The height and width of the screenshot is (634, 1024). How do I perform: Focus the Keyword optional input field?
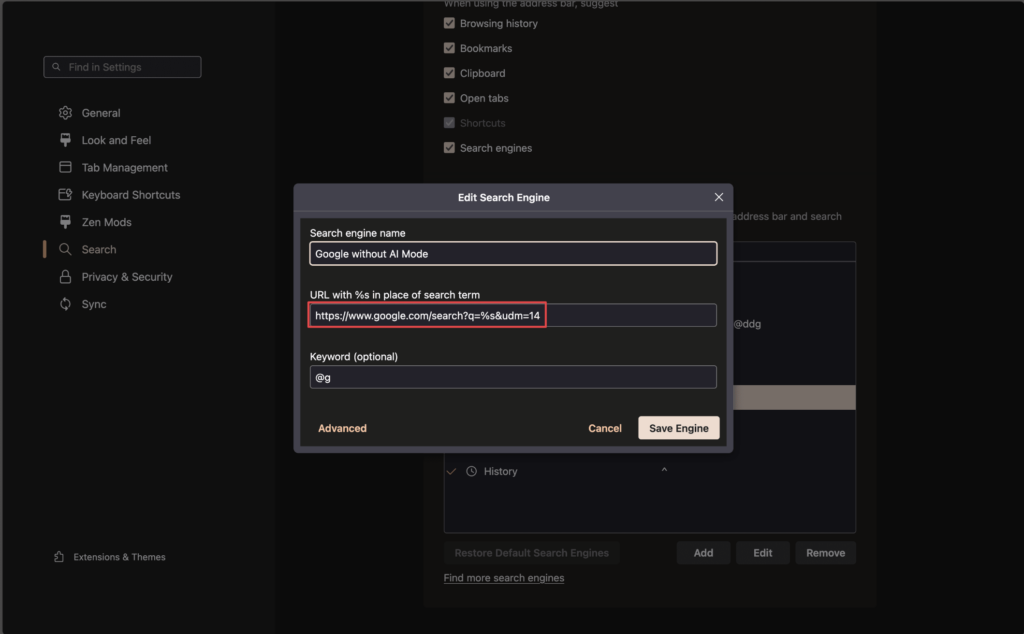pos(512,377)
